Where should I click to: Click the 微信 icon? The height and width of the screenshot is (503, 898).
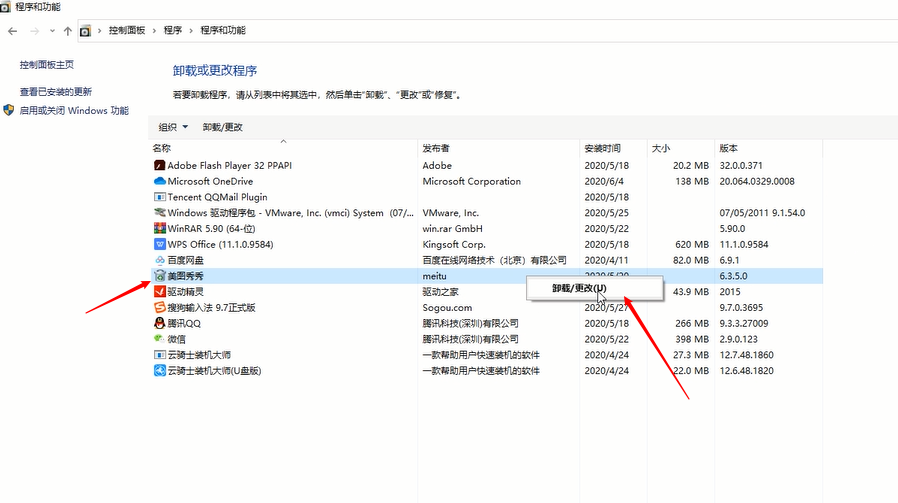click(160, 339)
